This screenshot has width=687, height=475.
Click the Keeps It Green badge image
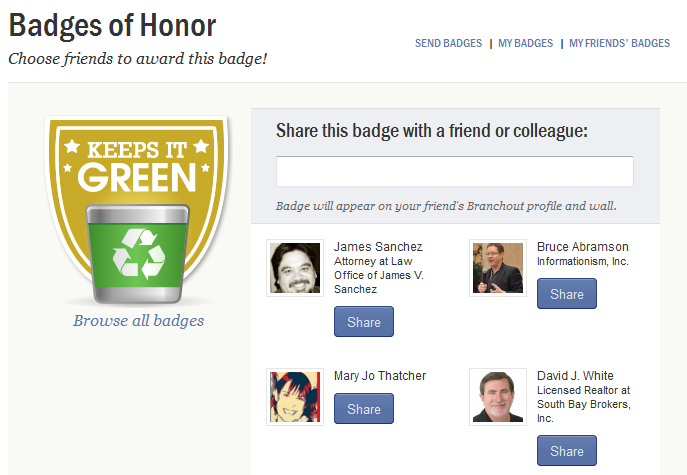point(137,211)
